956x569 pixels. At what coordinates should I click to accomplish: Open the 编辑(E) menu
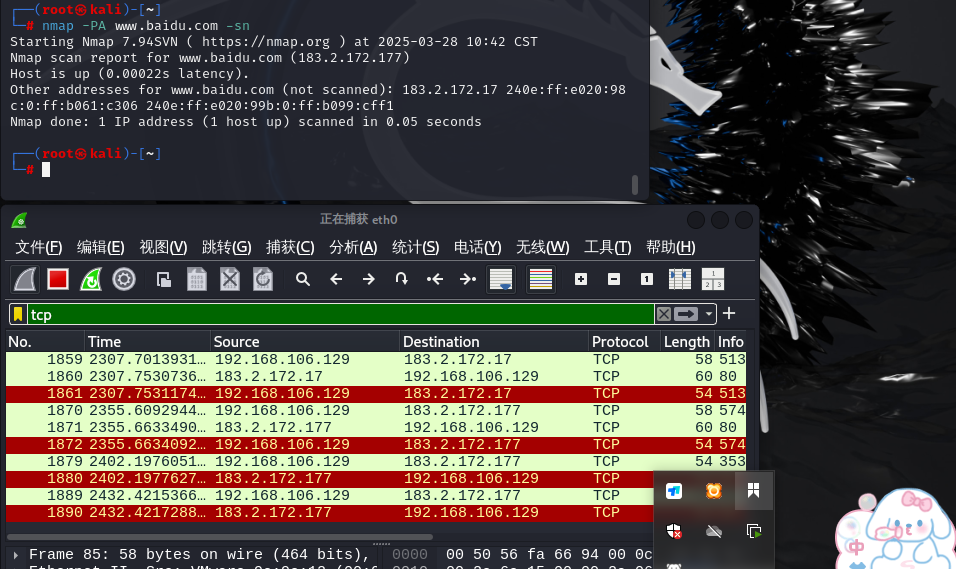[101, 247]
